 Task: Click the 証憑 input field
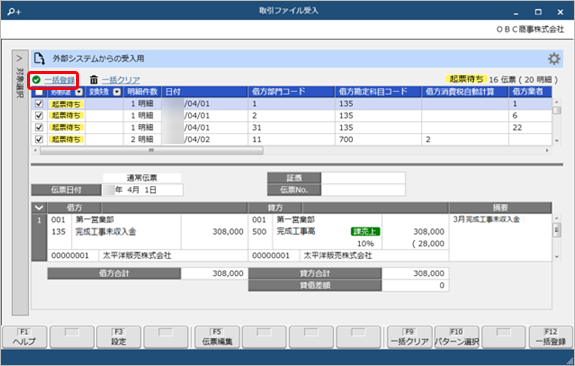(363, 178)
